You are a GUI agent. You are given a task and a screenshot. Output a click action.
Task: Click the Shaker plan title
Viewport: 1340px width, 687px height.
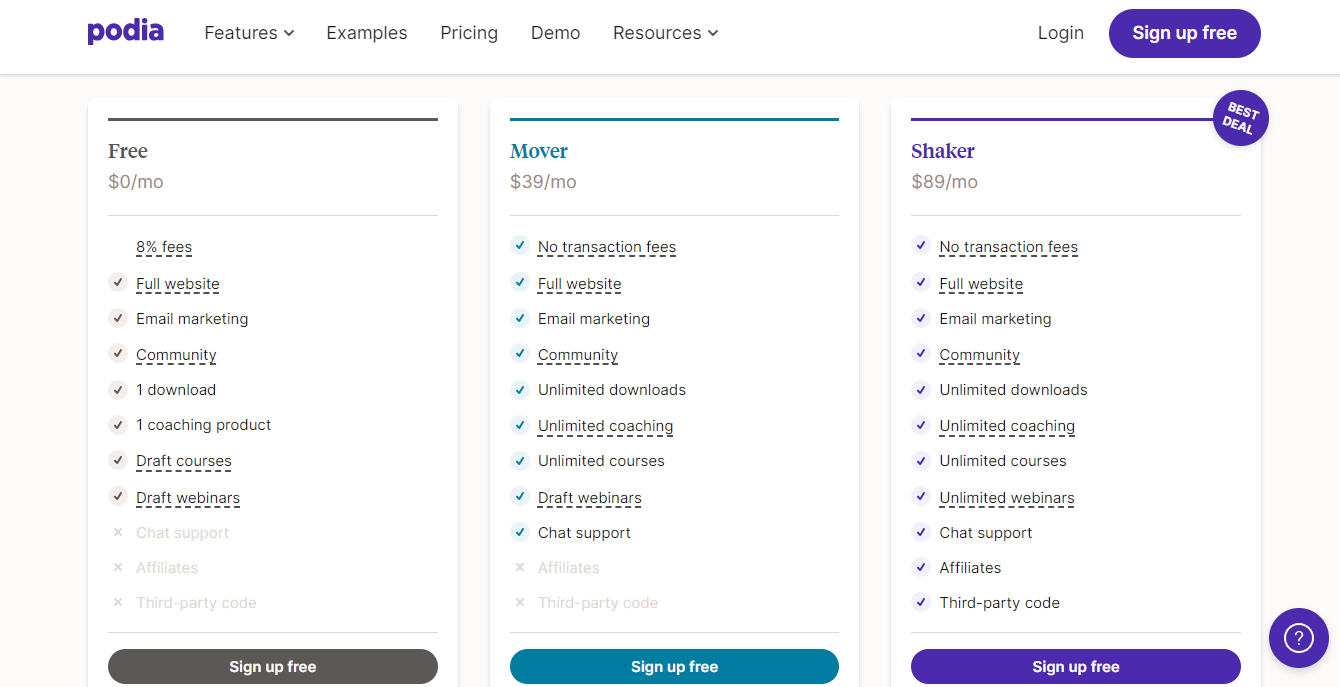(943, 151)
